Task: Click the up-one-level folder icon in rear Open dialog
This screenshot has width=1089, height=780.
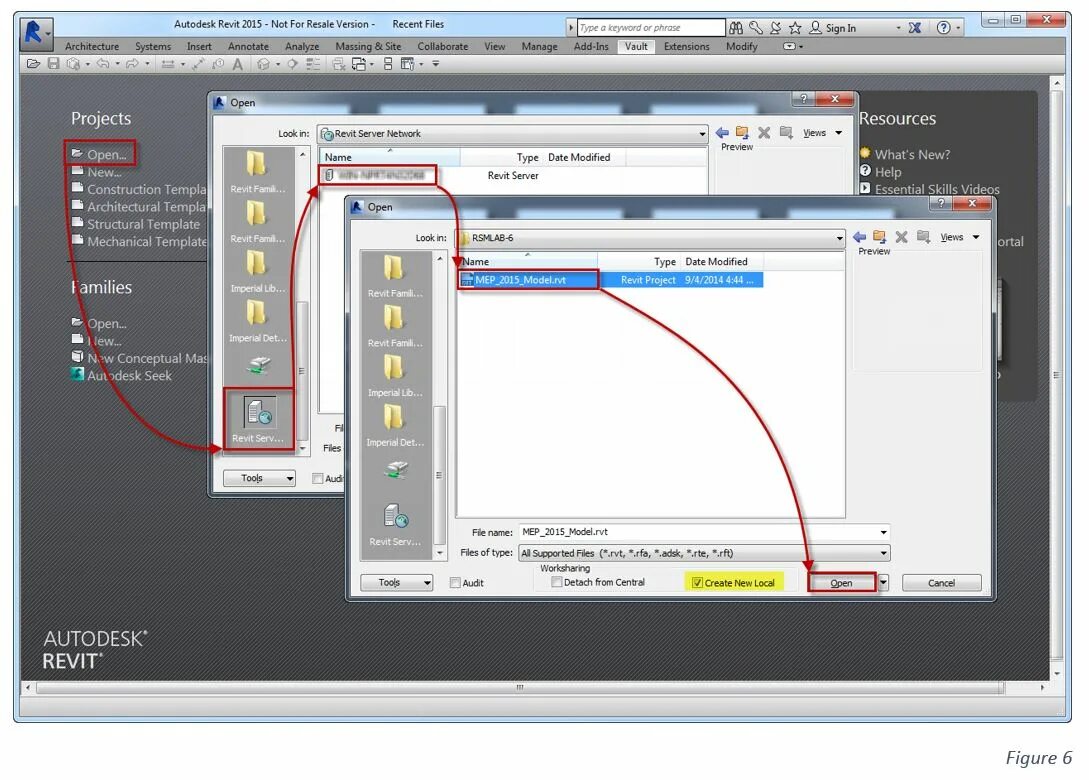Action: pos(742,133)
